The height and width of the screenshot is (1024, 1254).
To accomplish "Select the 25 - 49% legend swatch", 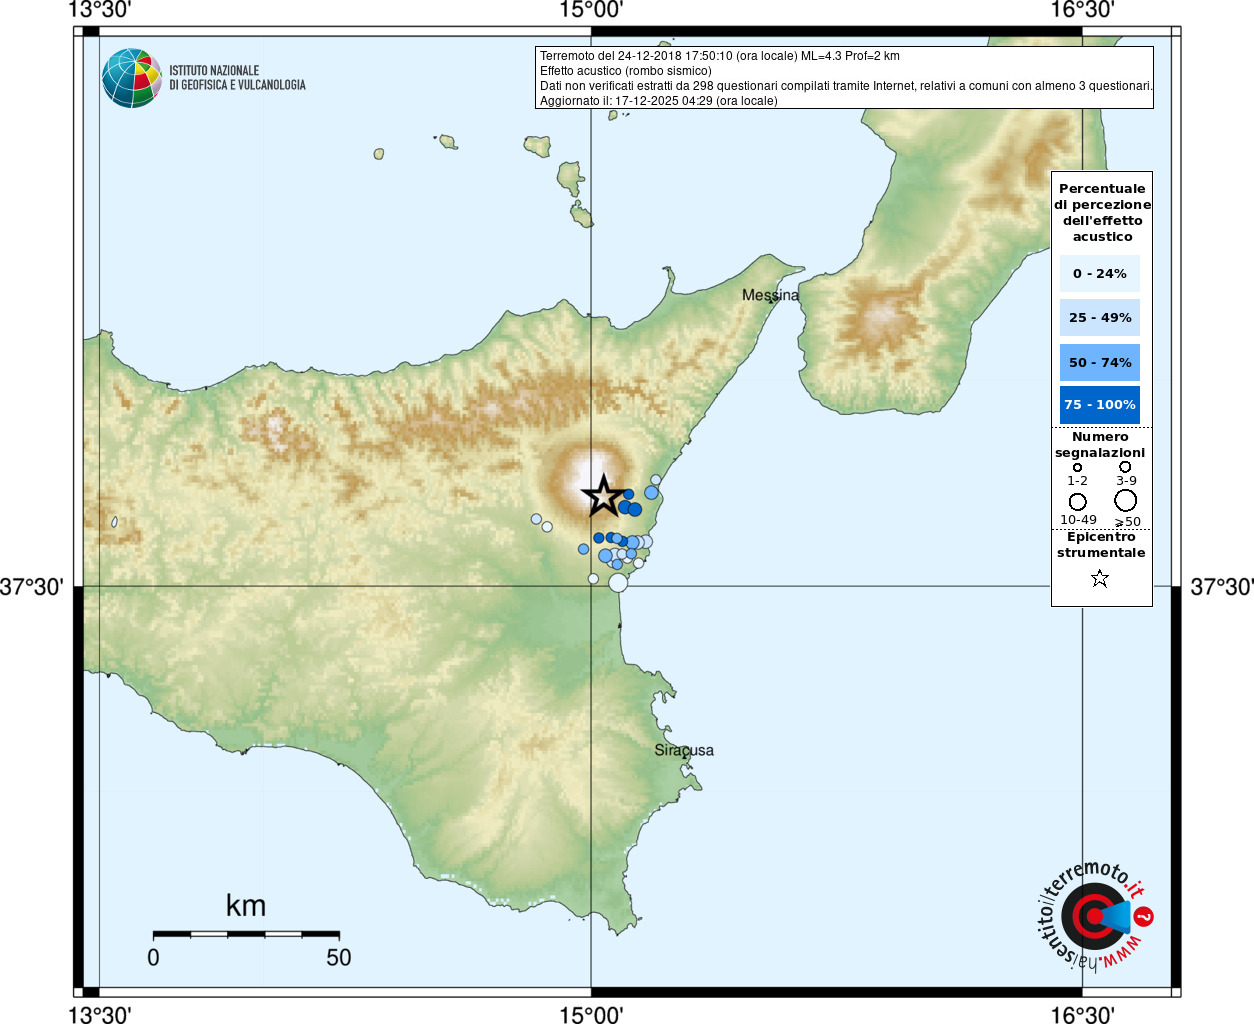I will click(1100, 317).
